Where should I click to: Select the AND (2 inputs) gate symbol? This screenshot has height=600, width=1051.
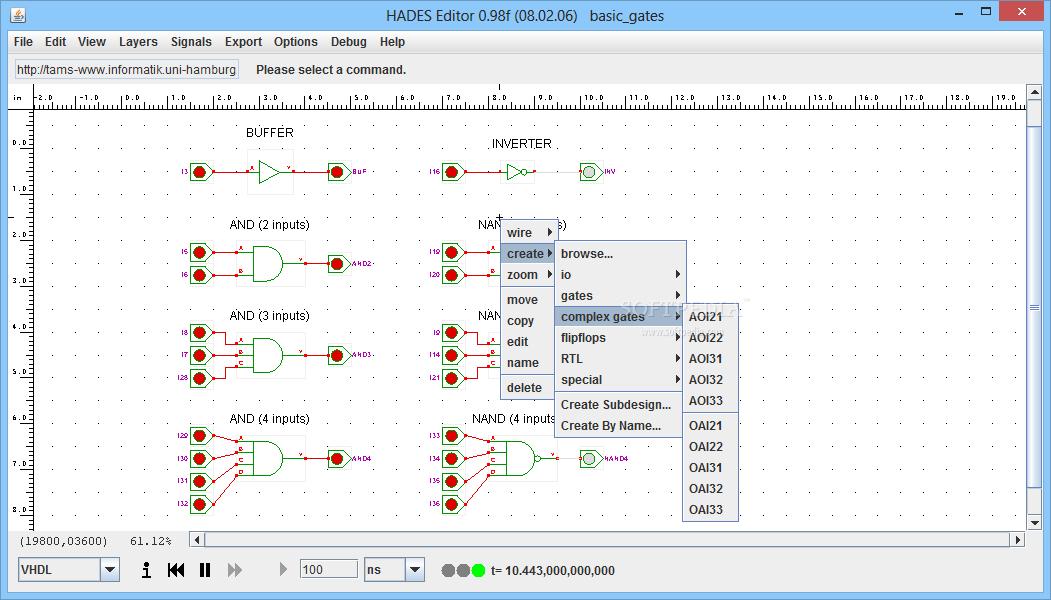268,263
